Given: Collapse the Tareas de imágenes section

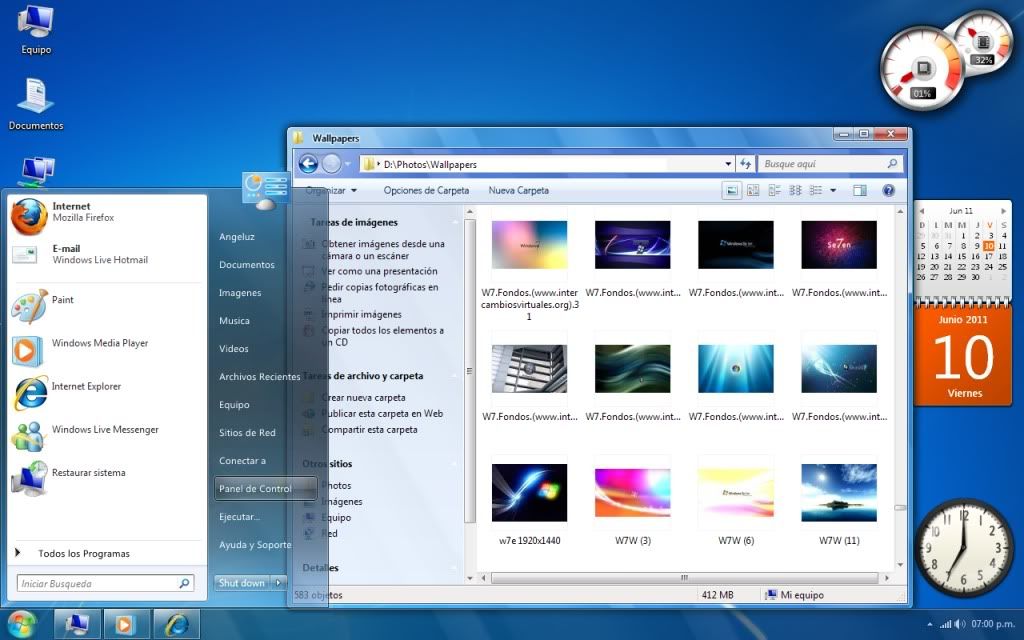Looking at the screenshot, I should point(454,223).
